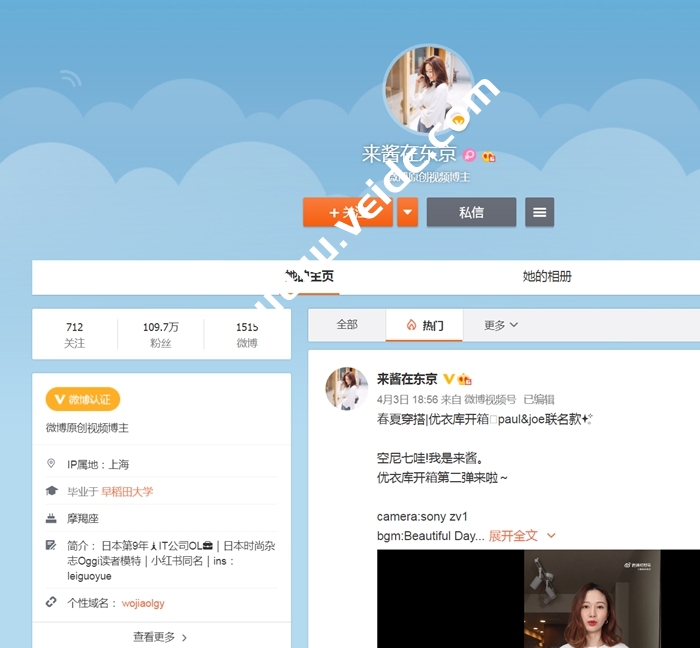
Task: Click the 已编辑 edited label
Action: click(539, 399)
